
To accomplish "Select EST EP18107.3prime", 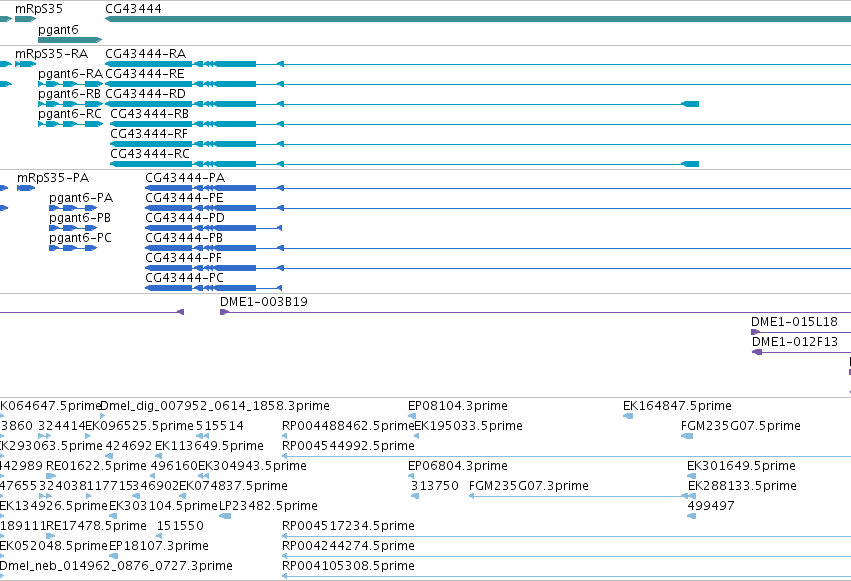I will pyautogui.click(x=159, y=547).
